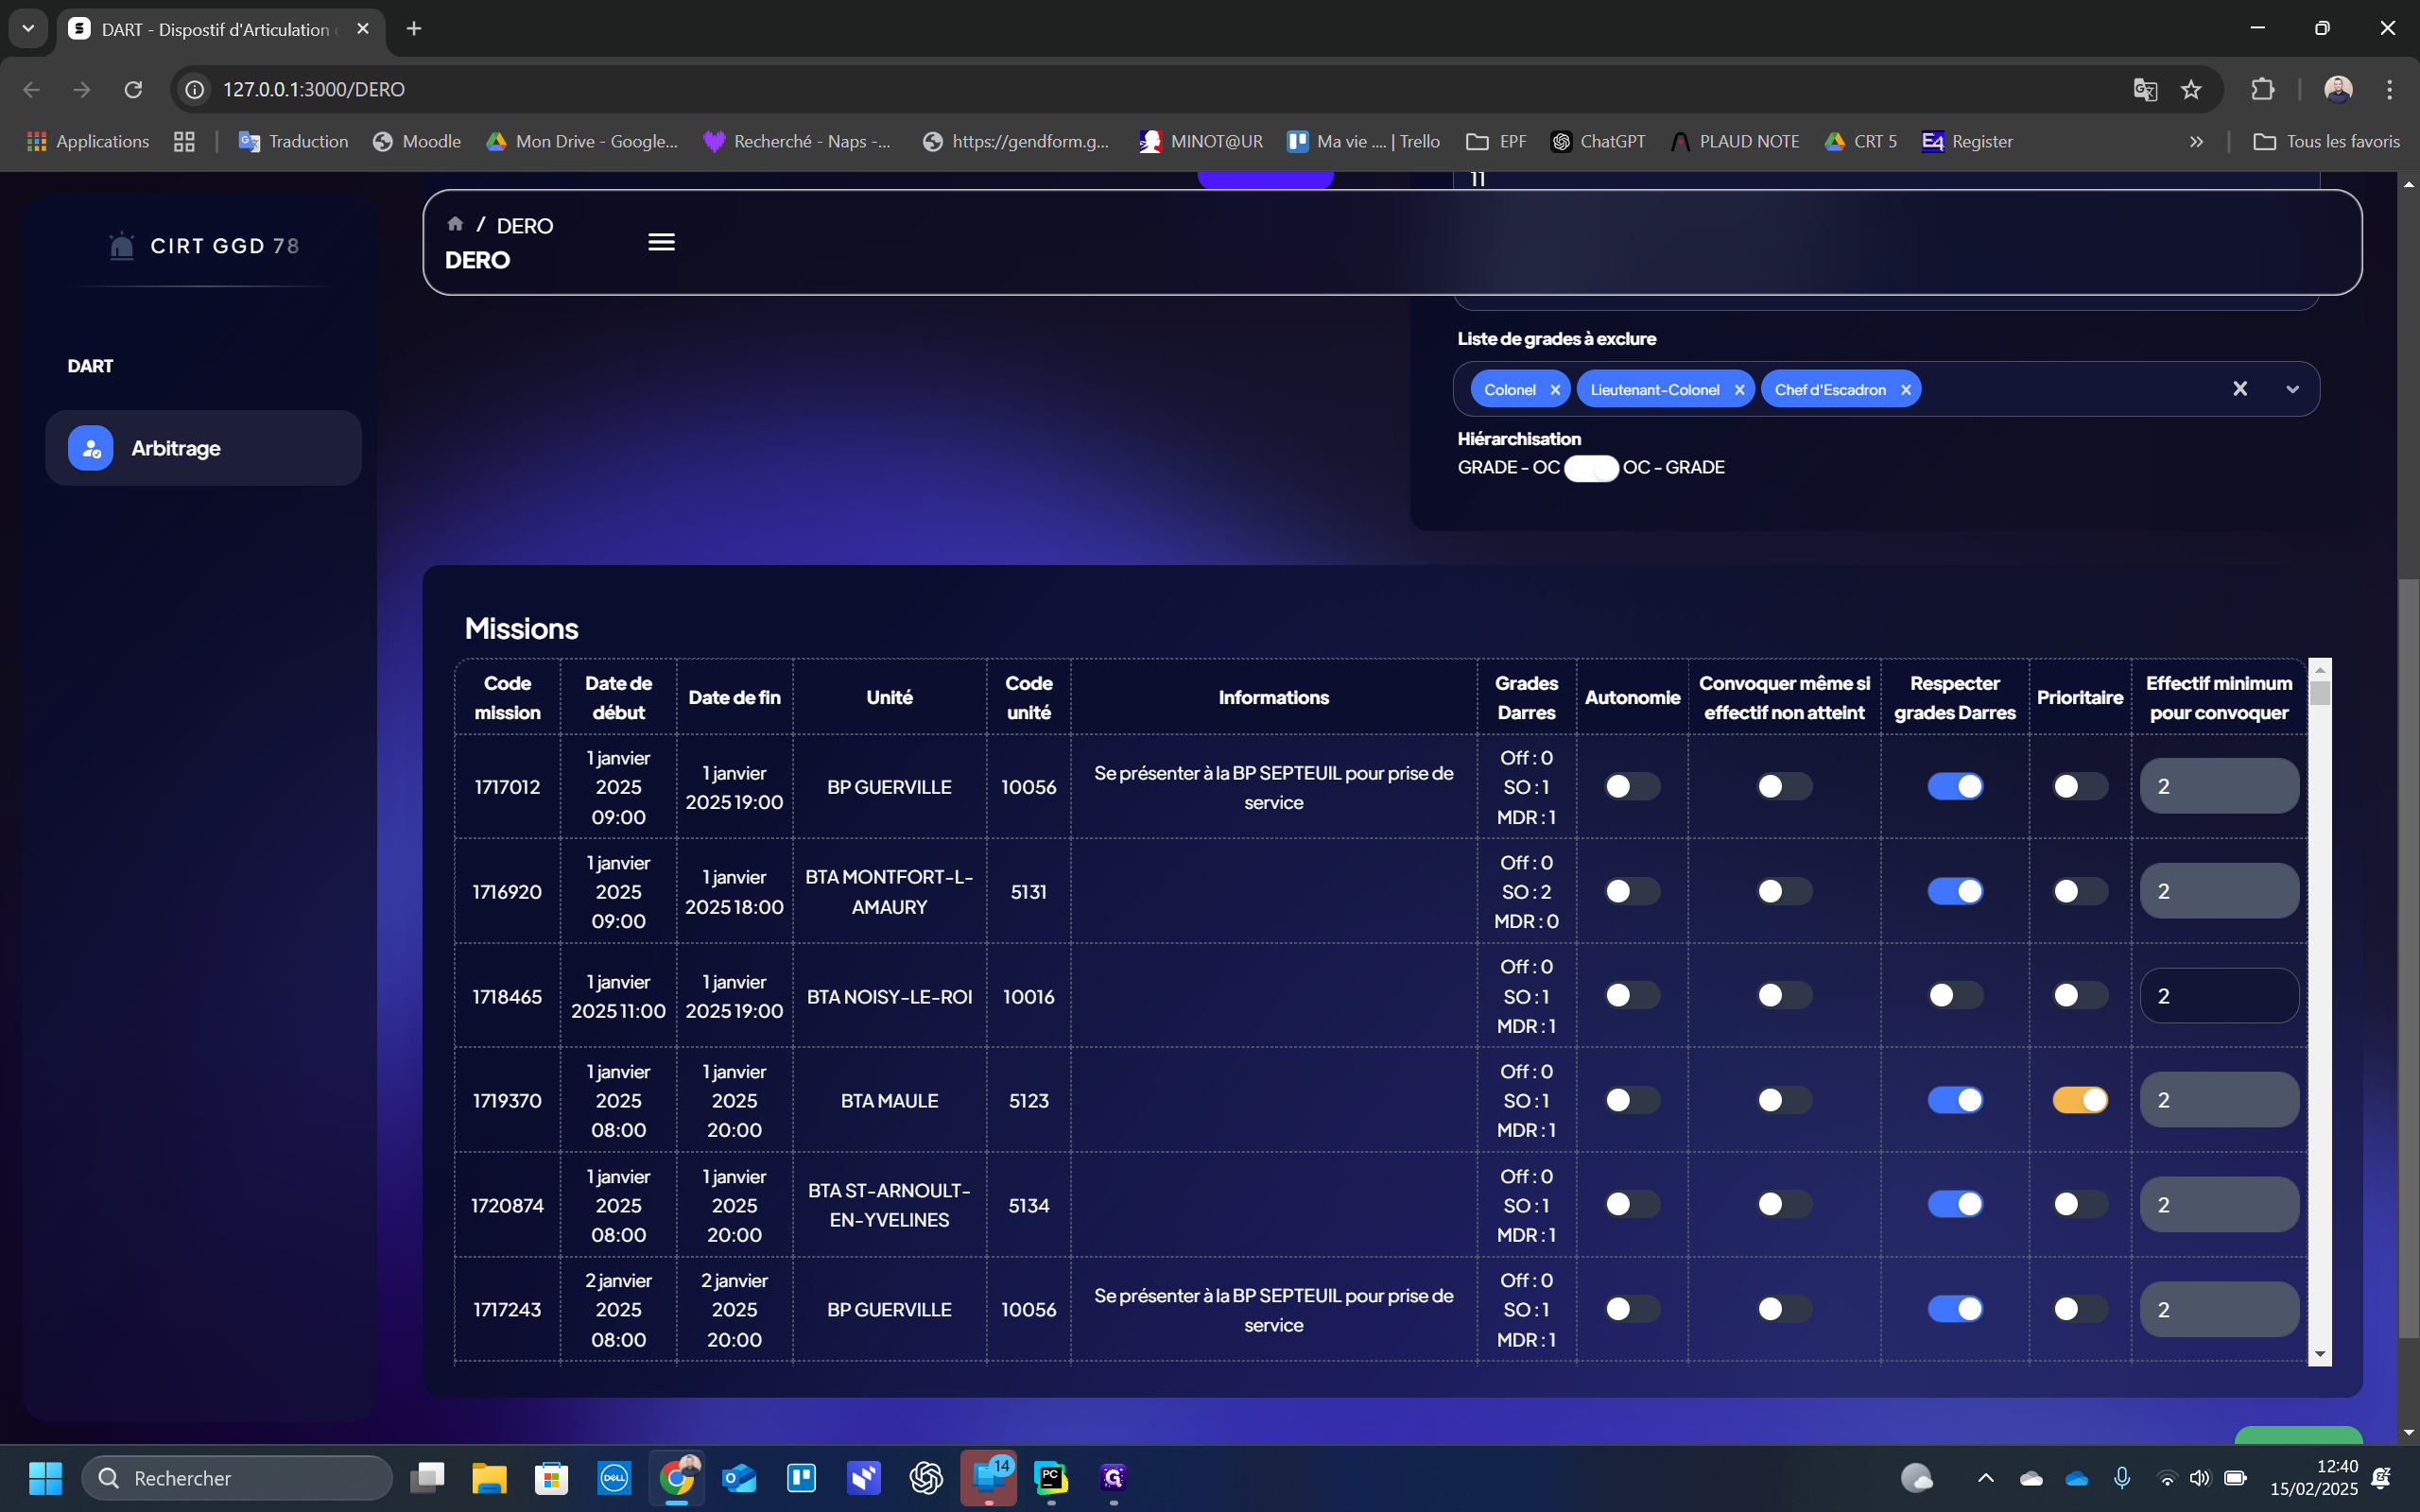Bookmark this page with the star
The height and width of the screenshot is (1512, 2420).
tap(2191, 89)
